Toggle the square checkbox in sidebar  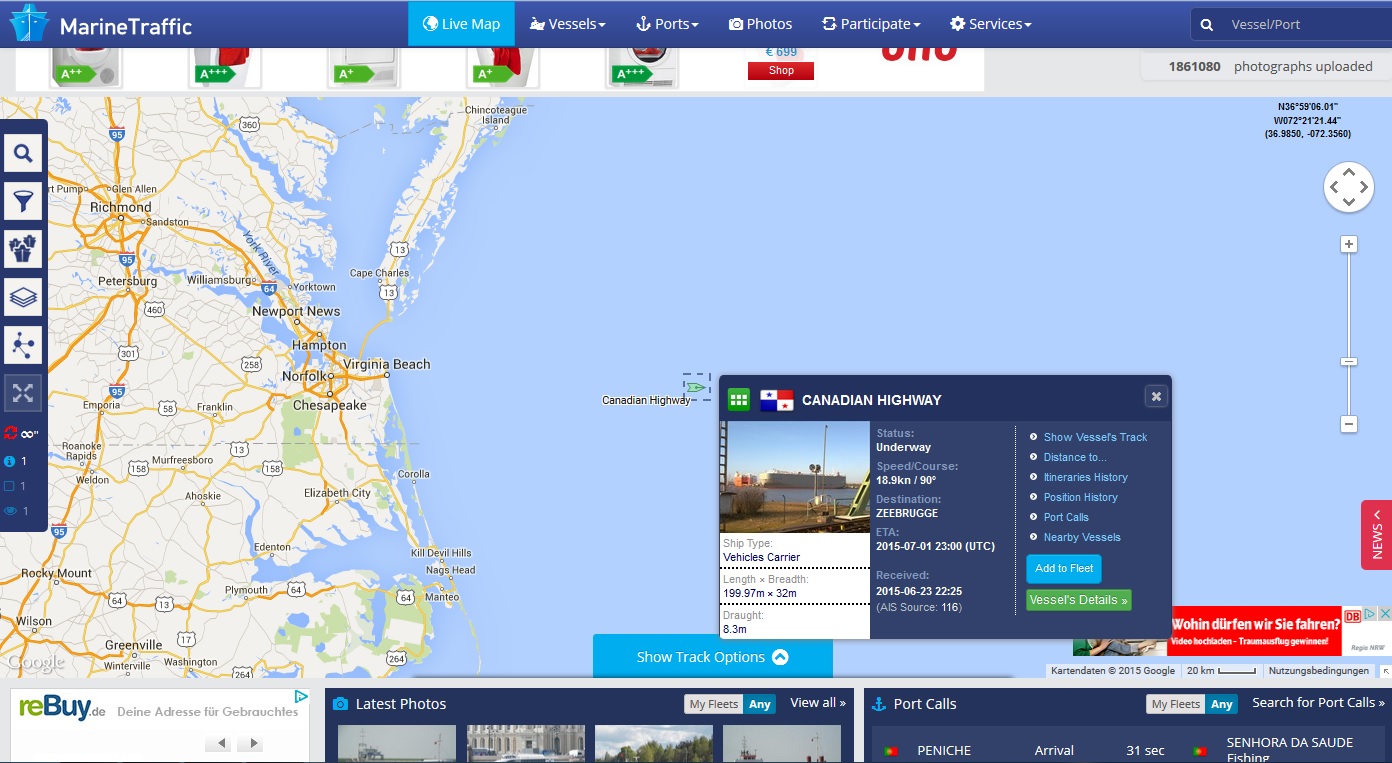click(x=9, y=487)
